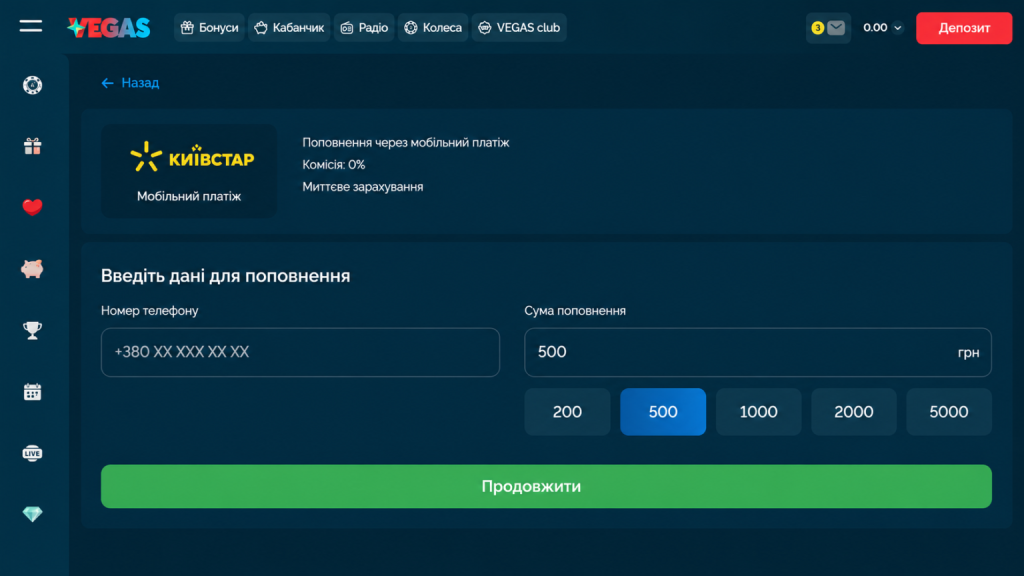This screenshot has width=1024, height=576.
Task: Select the 5000 amount preset
Action: point(949,412)
